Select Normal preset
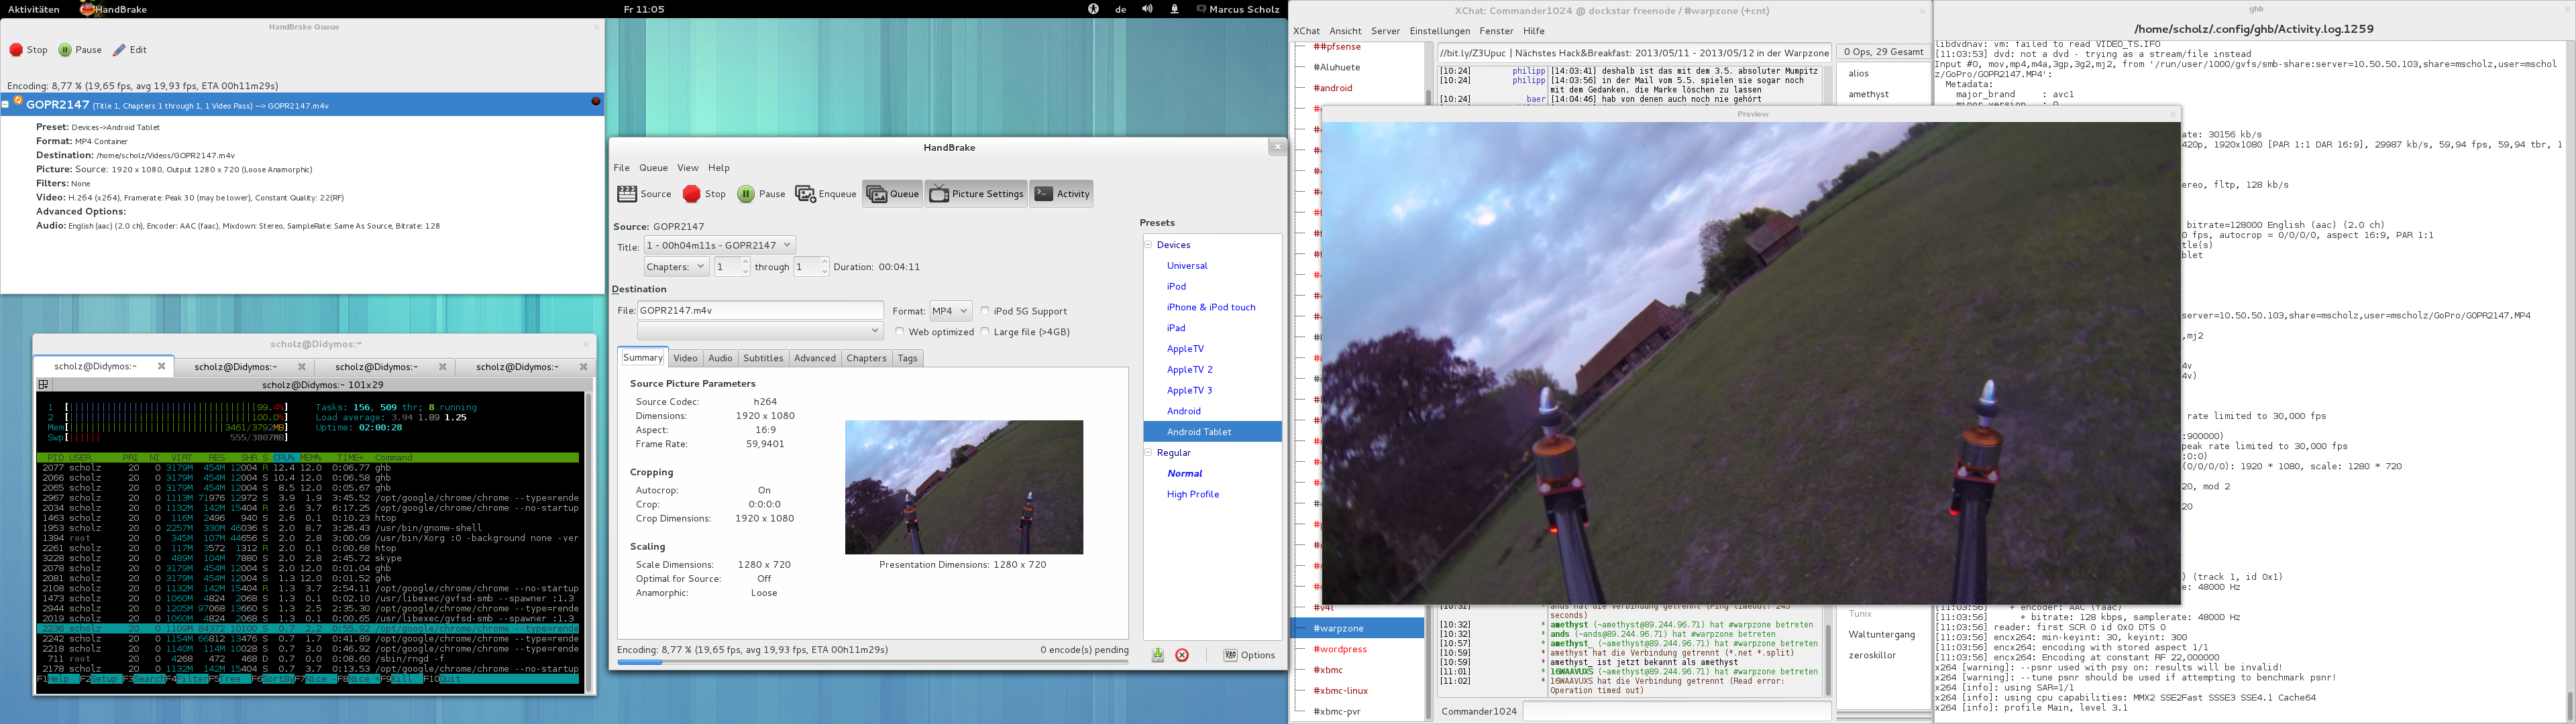 click(x=1184, y=474)
